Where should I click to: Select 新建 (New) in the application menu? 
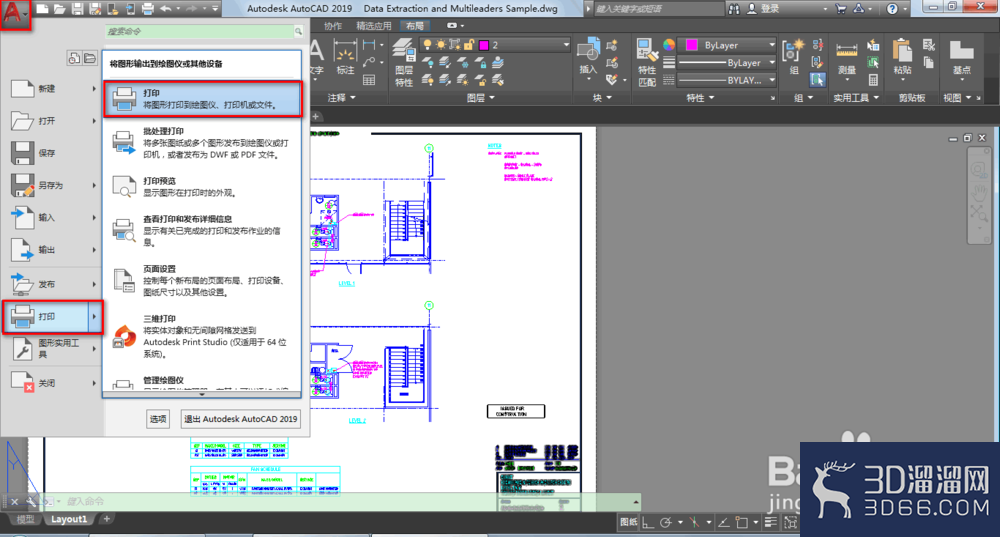click(x=51, y=89)
